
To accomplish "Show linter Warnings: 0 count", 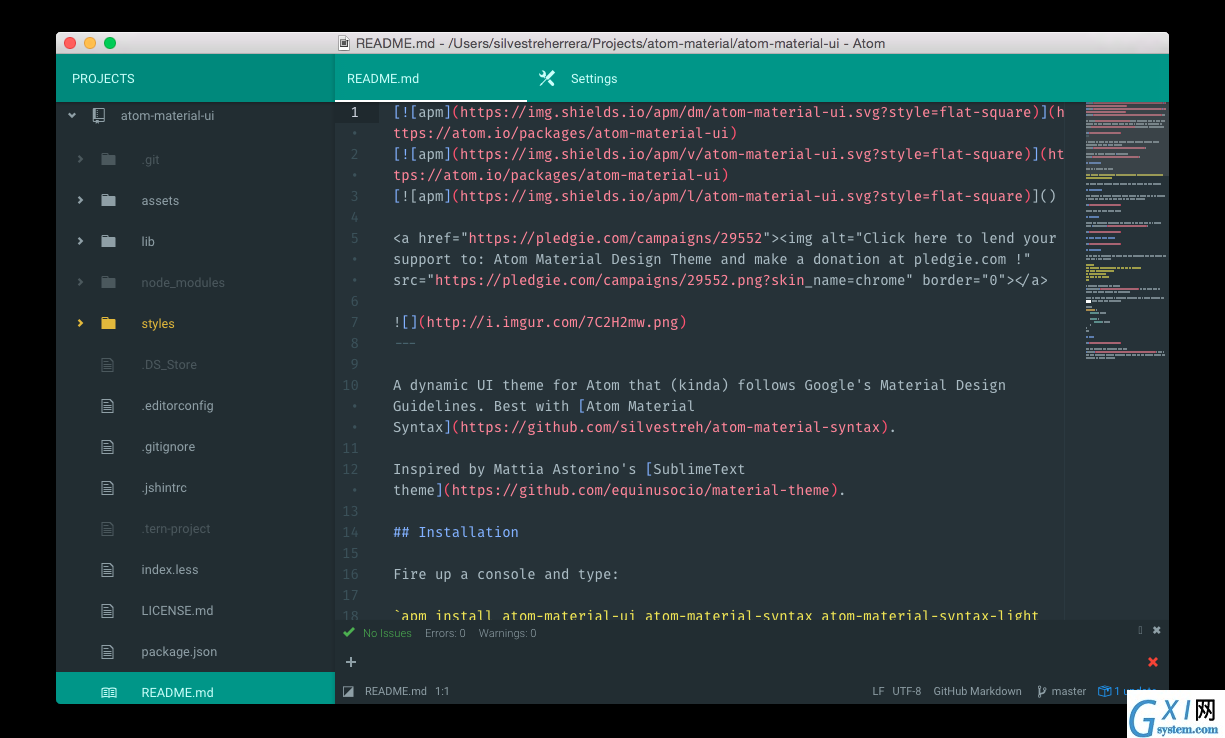I will click(x=507, y=633).
